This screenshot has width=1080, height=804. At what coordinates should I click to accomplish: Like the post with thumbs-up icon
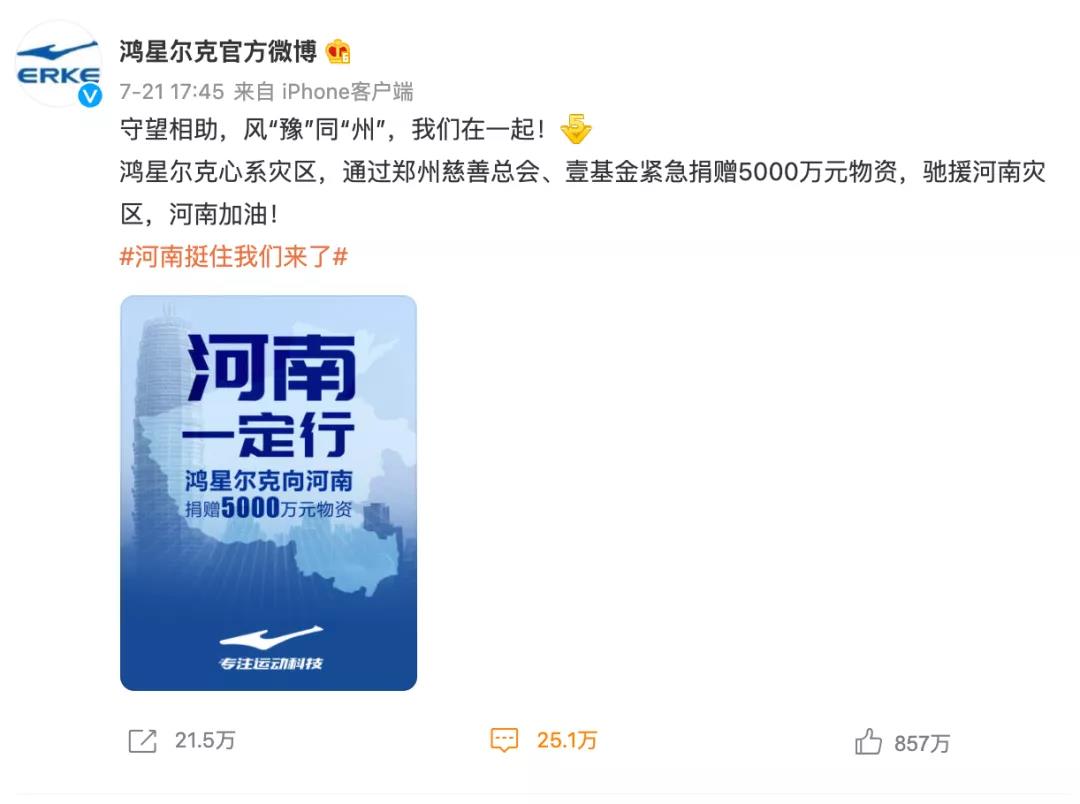click(x=868, y=742)
